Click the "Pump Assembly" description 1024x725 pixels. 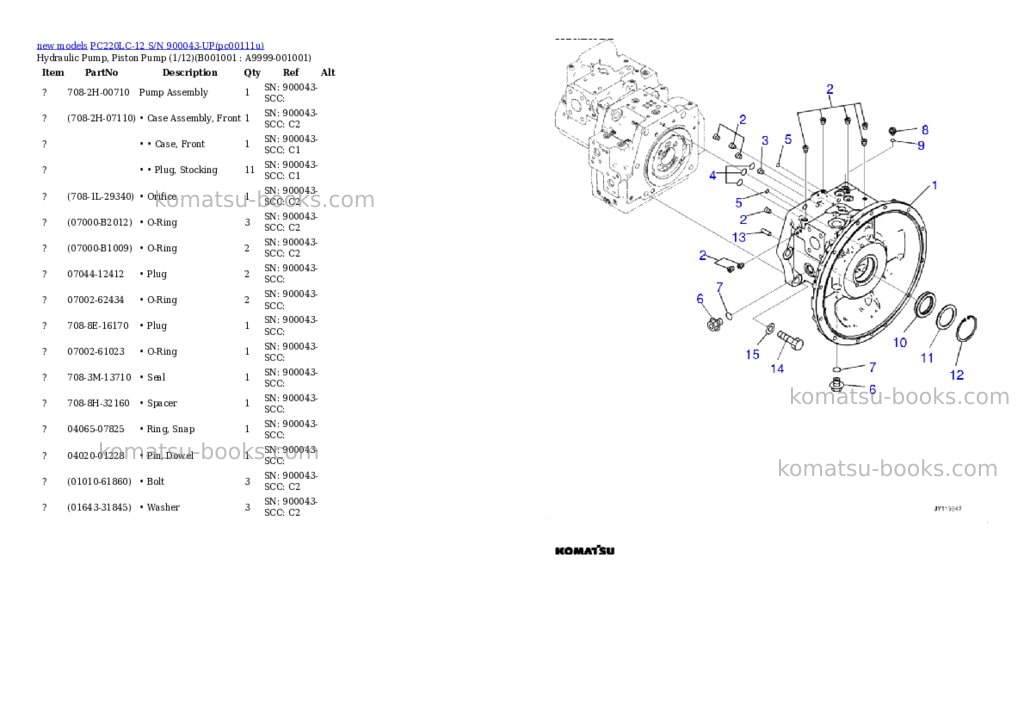174,93
